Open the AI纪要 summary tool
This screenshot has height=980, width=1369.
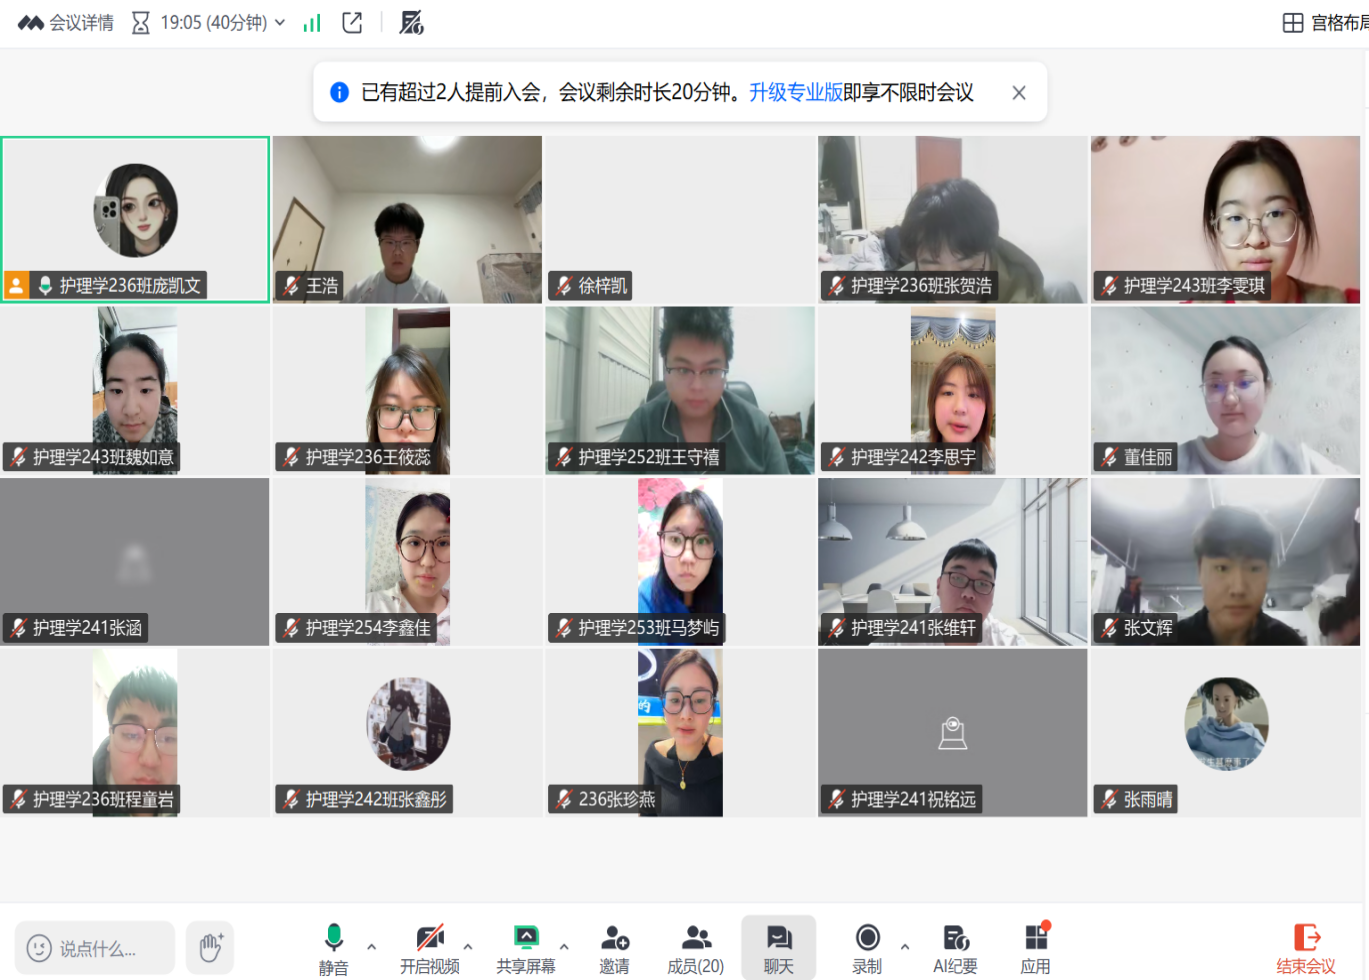(x=955, y=947)
